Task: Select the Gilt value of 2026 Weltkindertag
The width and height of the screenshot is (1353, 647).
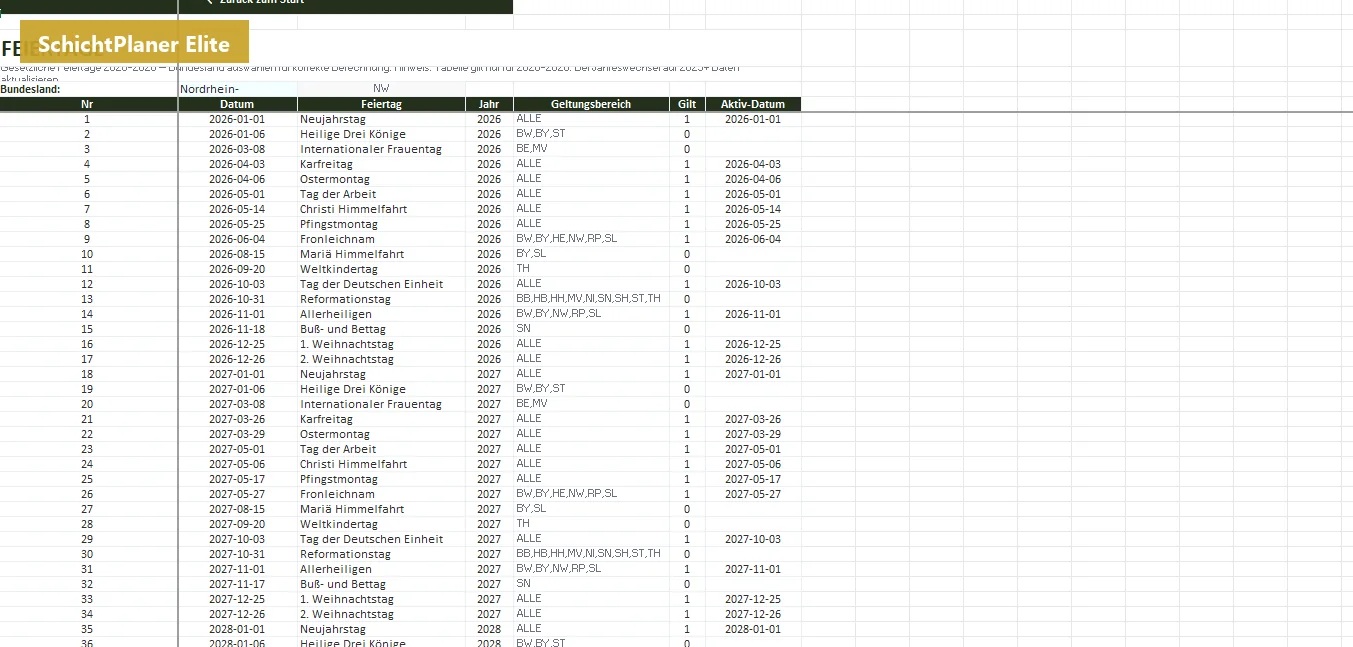Action: 687,269
